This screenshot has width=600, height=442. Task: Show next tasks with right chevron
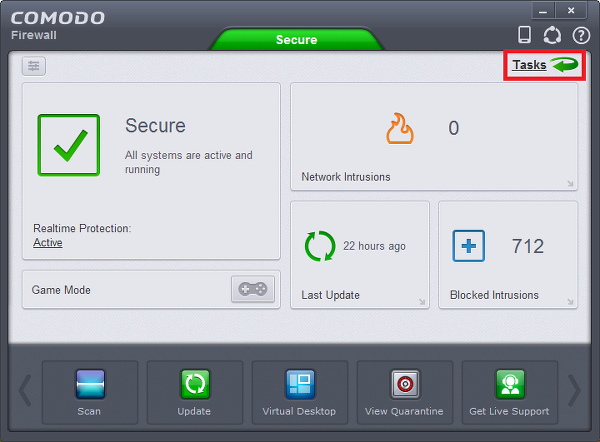click(574, 391)
